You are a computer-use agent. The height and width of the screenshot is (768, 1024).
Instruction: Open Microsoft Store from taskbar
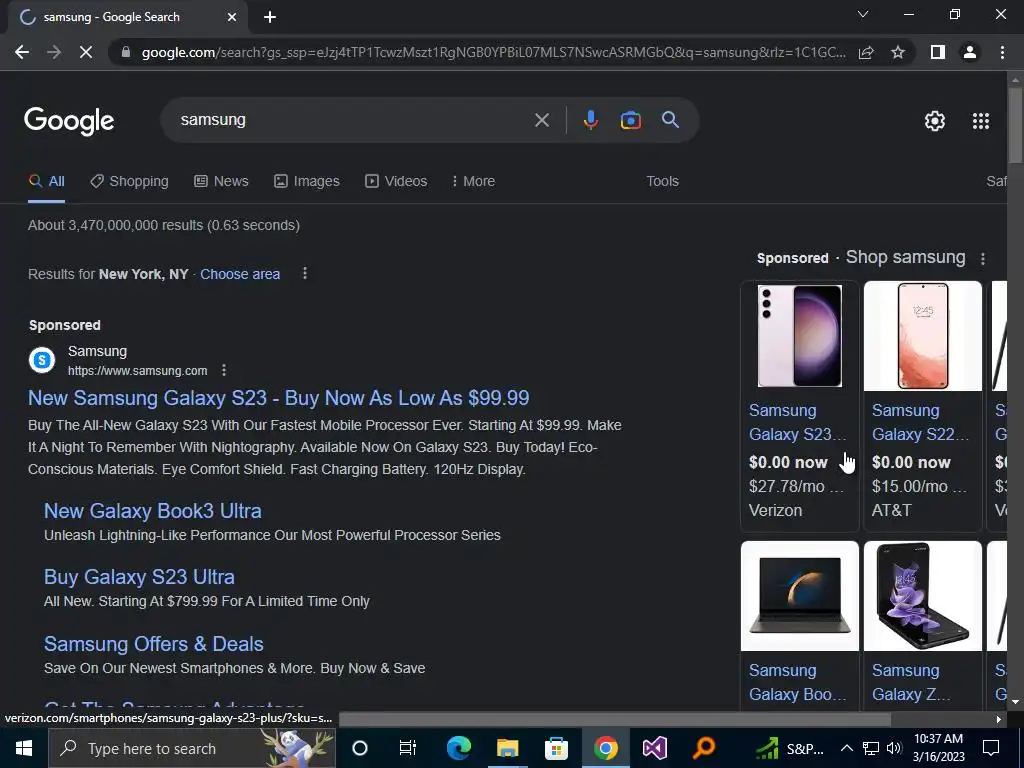coord(556,748)
